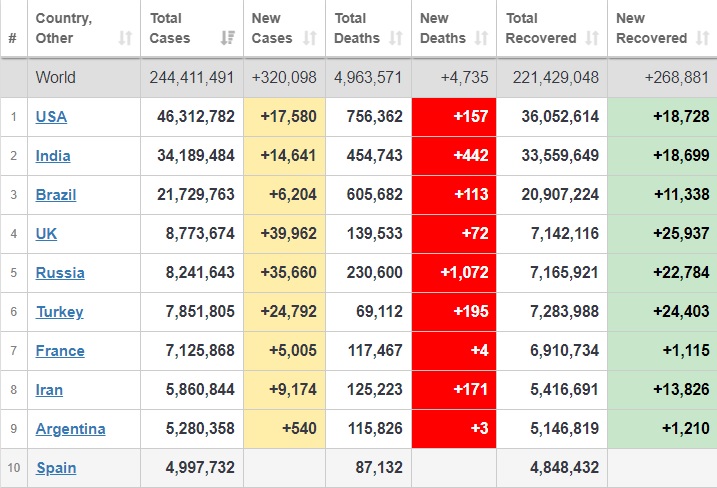Open Iran country page
This screenshot has width=717, height=488.
(50, 390)
